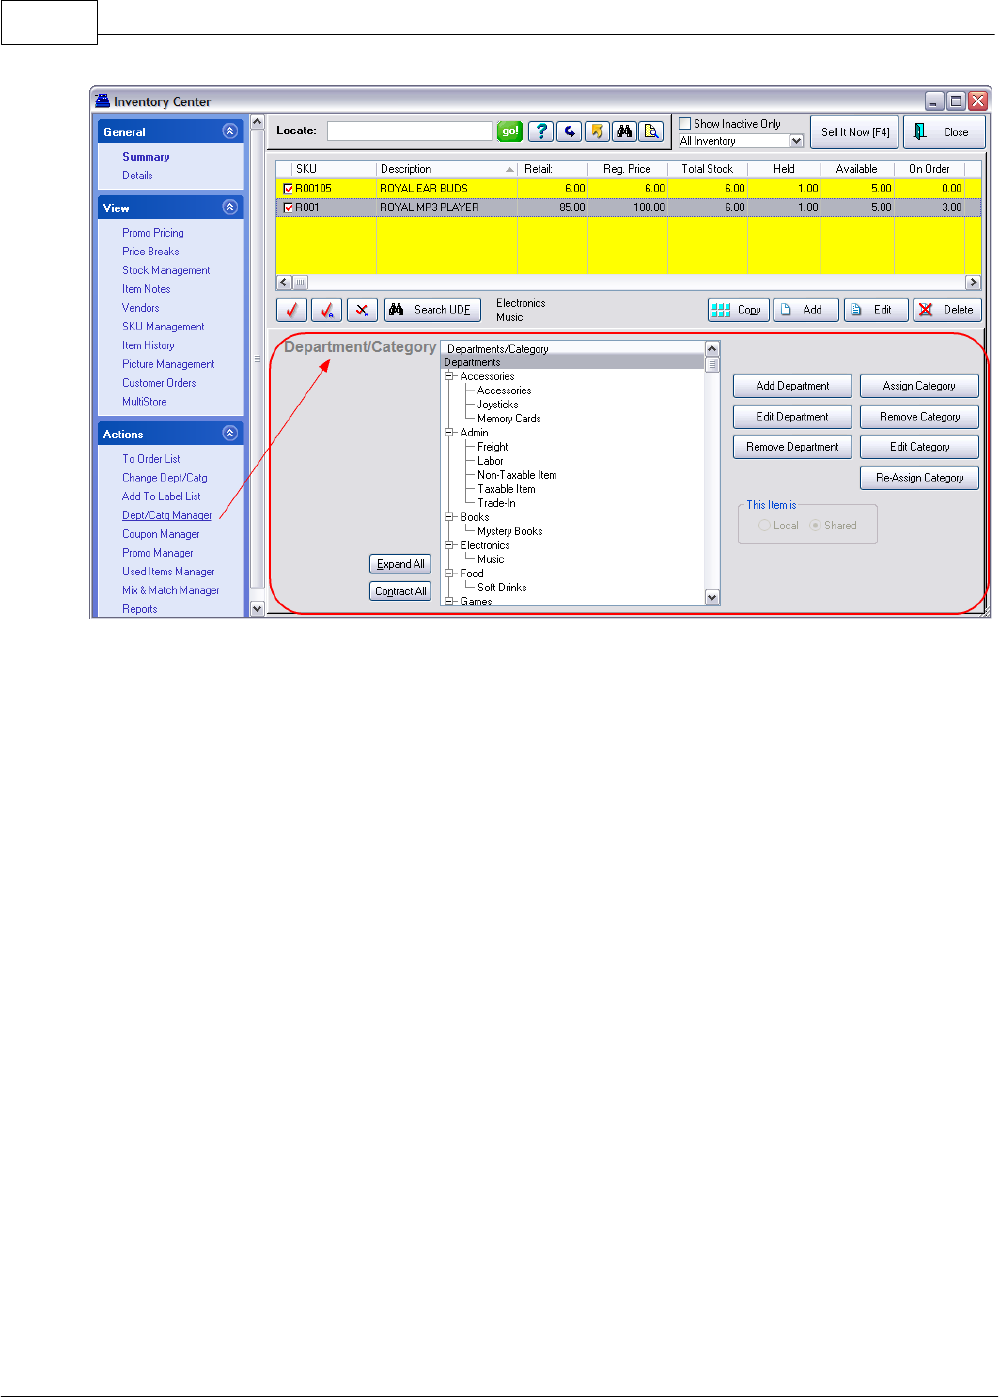Click the Contract All button

pyautogui.click(x=400, y=591)
